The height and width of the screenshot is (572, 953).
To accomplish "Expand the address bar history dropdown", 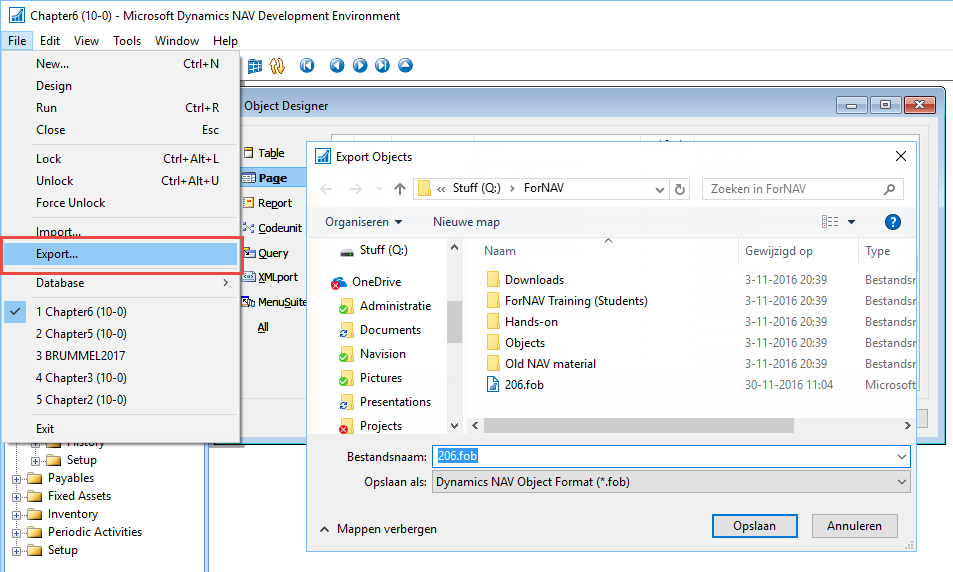I will point(659,190).
